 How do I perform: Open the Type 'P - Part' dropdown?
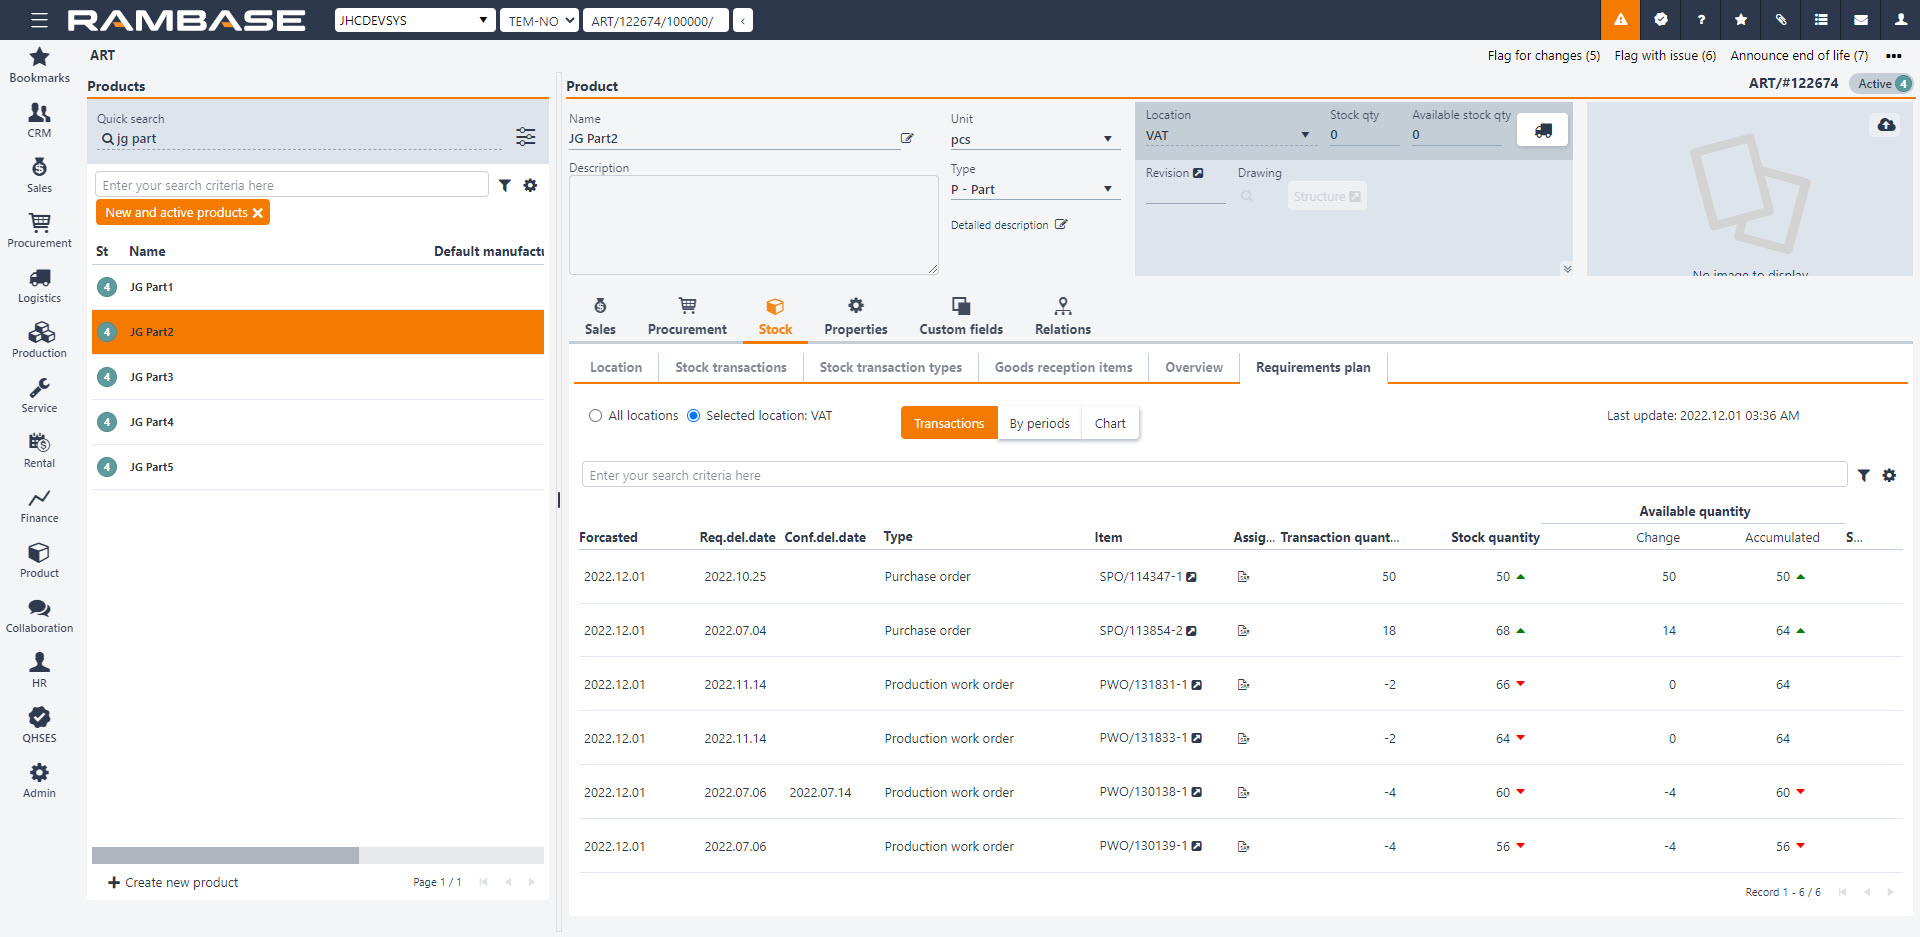1107,189
